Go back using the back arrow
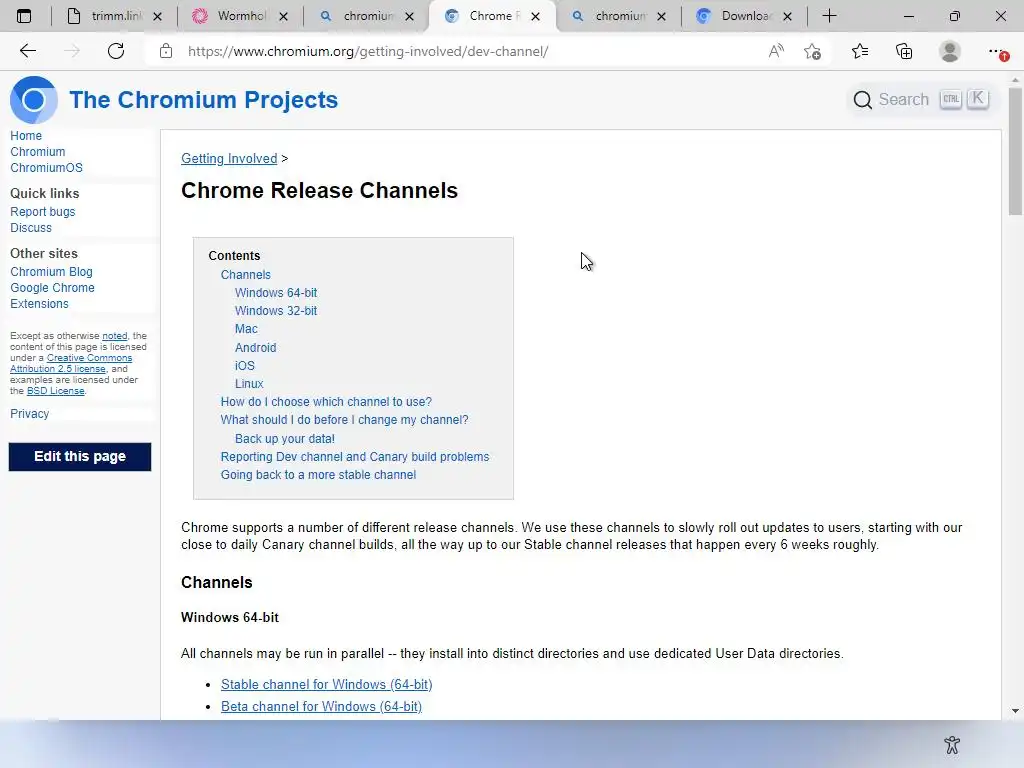 [x=27, y=51]
